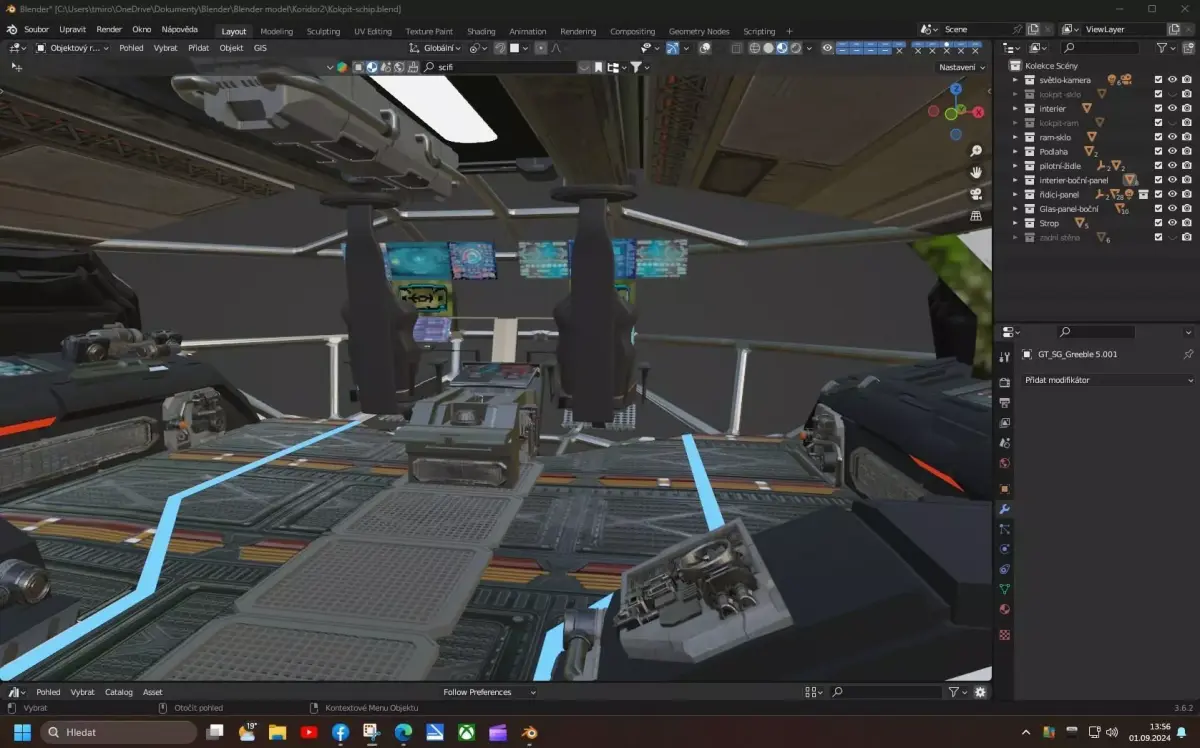Viewport: 1200px width, 748px height.
Task: Click the scifi search field
Action: pyautogui.click(x=500, y=67)
